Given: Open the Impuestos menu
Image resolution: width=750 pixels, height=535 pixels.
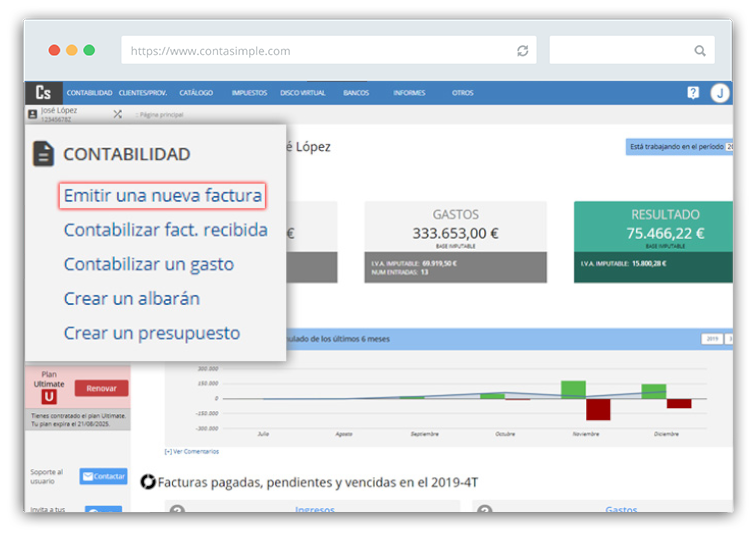Looking at the screenshot, I should coord(249,93).
